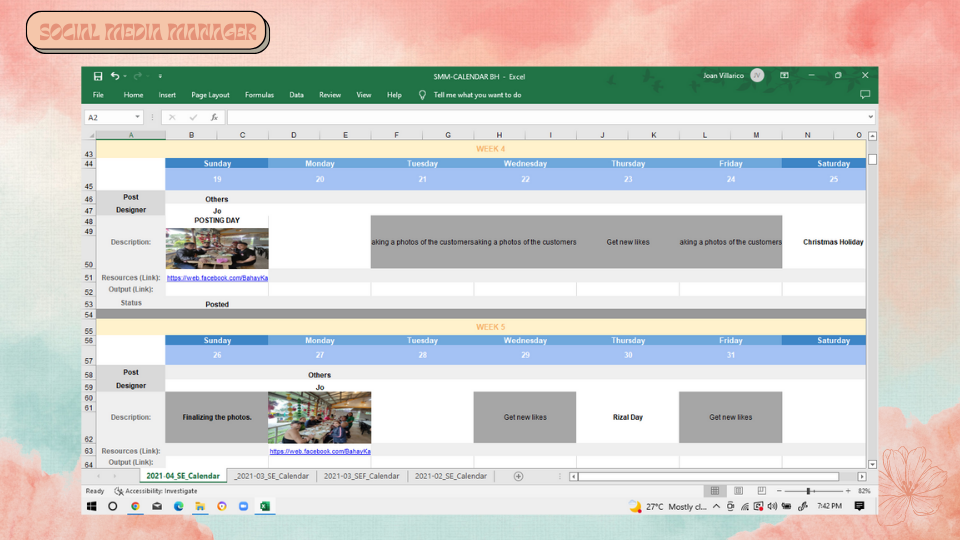Click inside the formula bar field

click(545, 117)
